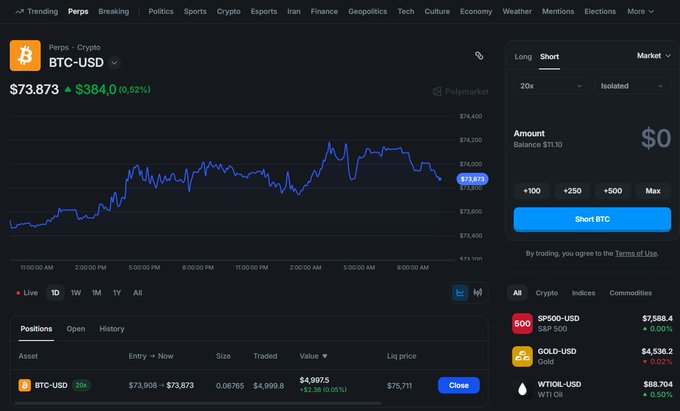Open the Positions tab

[36, 329]
